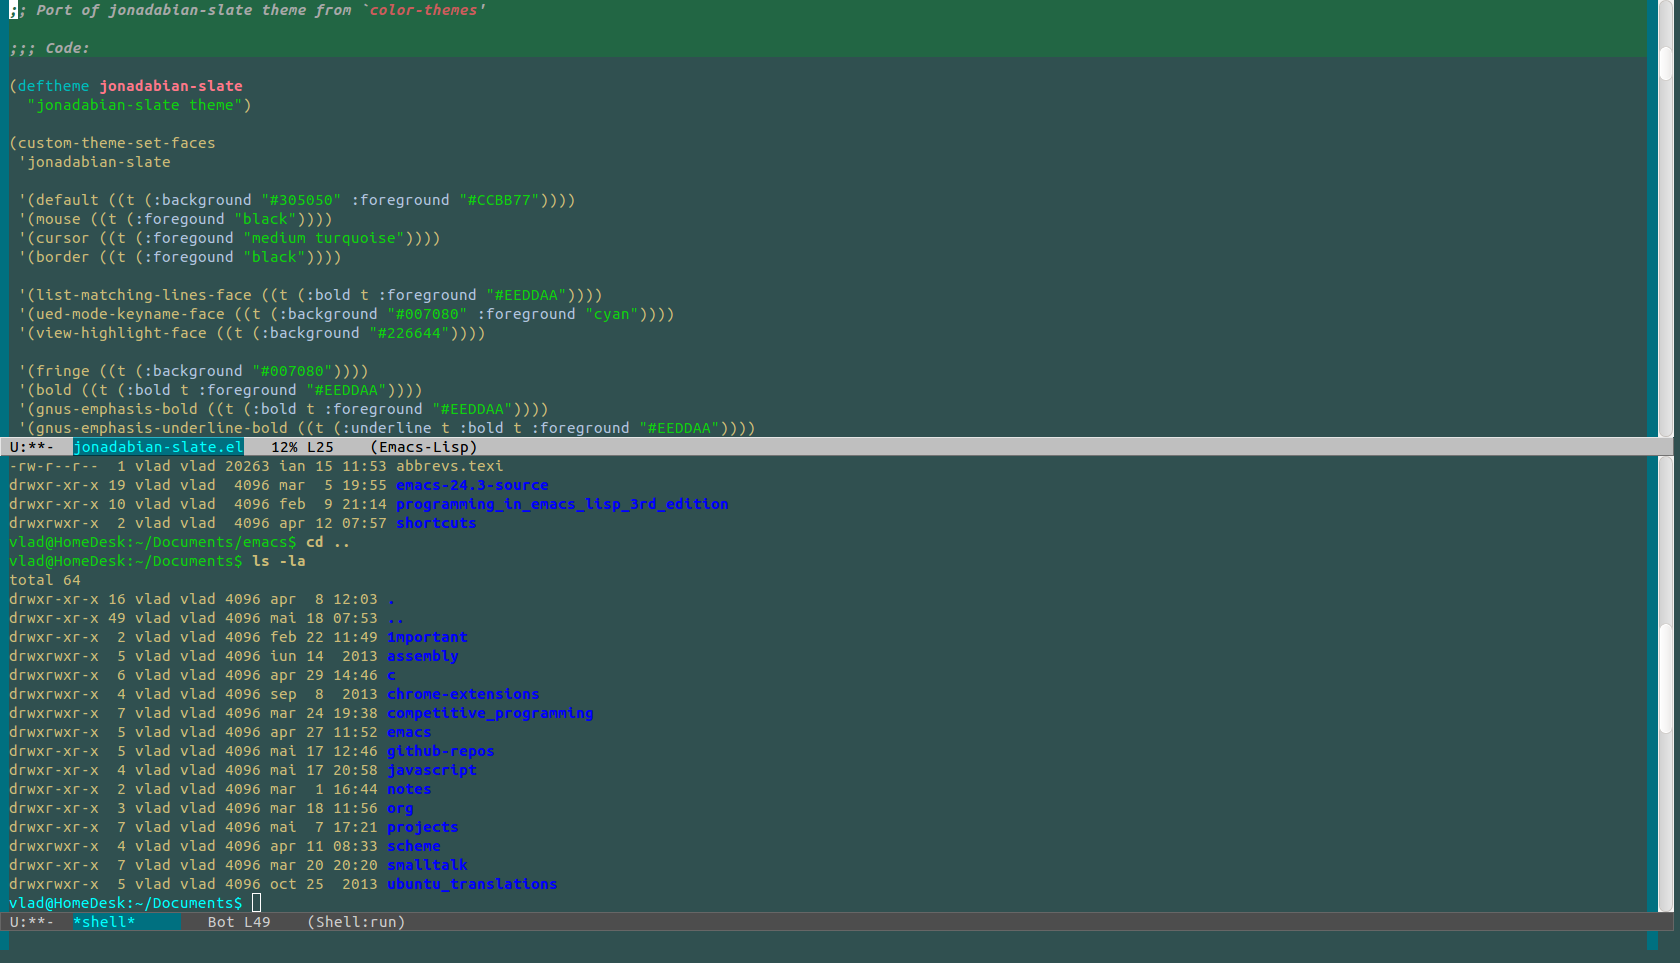Click the programming_in_emacs_lisp_3rd_edition directory
Image resolution: width=1680 pixels, height=963 pixels.
point(562,504)
